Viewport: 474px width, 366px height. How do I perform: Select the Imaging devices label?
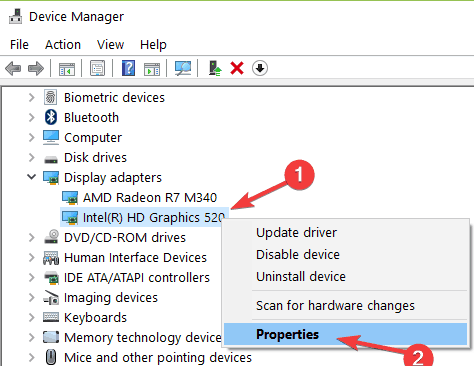111,298
